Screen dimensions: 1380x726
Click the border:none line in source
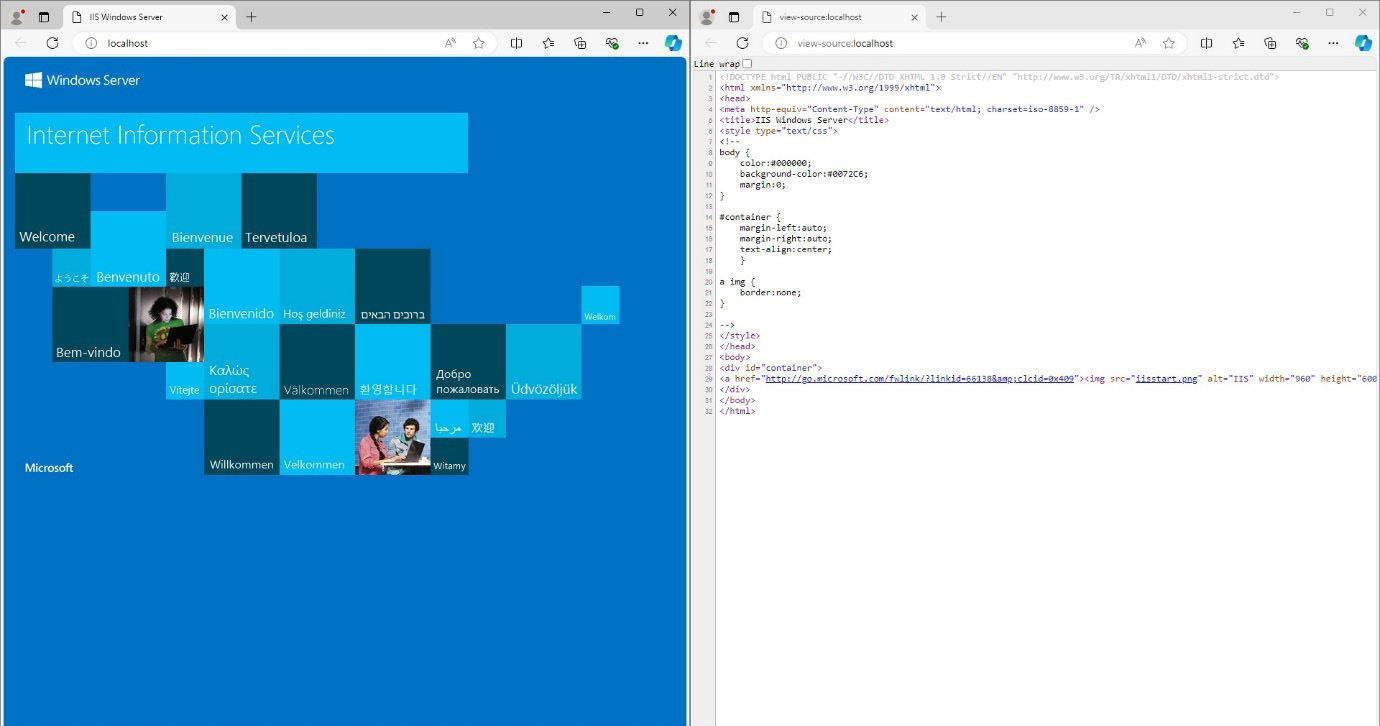[x=770, y=293]
